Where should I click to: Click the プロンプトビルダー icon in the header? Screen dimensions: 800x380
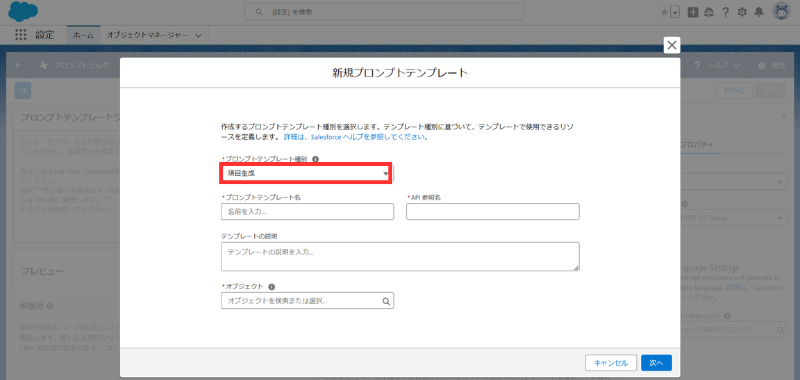(x=44, y=65)
